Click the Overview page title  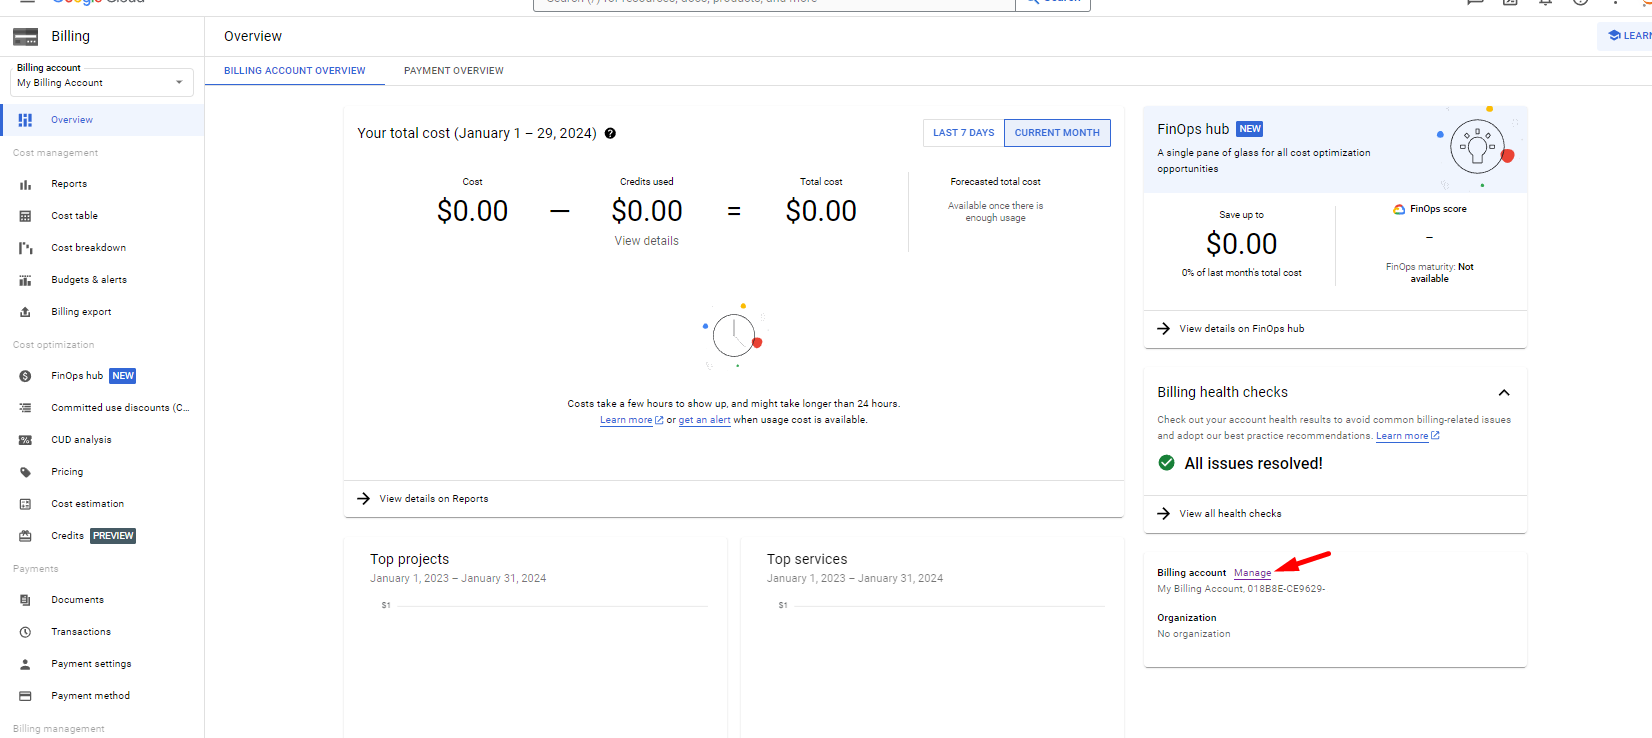coord(253,36)
